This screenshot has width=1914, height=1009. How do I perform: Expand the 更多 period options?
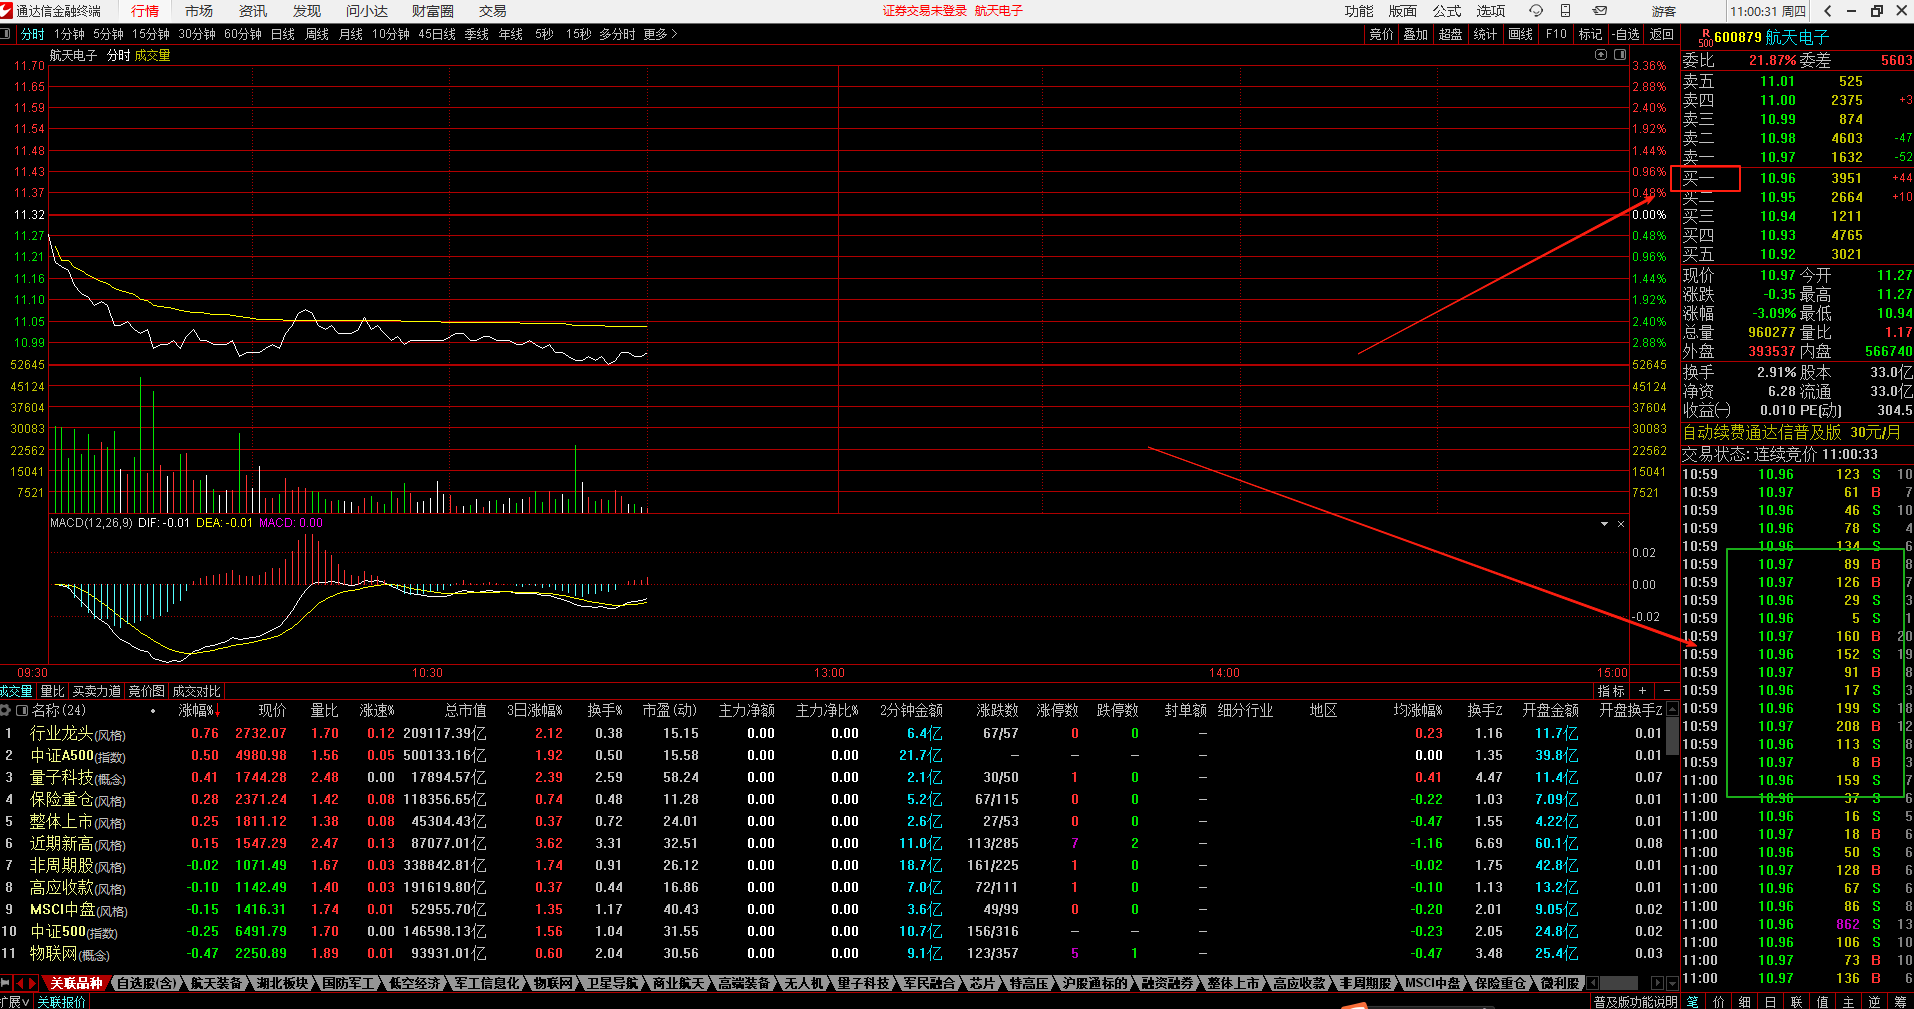click(660, 34)
